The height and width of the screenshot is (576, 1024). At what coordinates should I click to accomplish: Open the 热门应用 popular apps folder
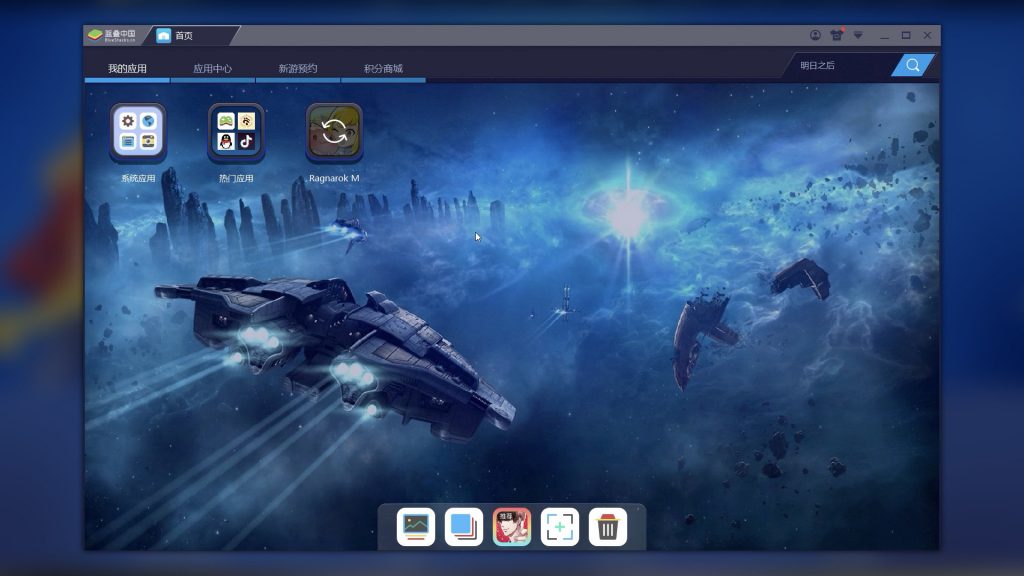[x=236, y=132]
